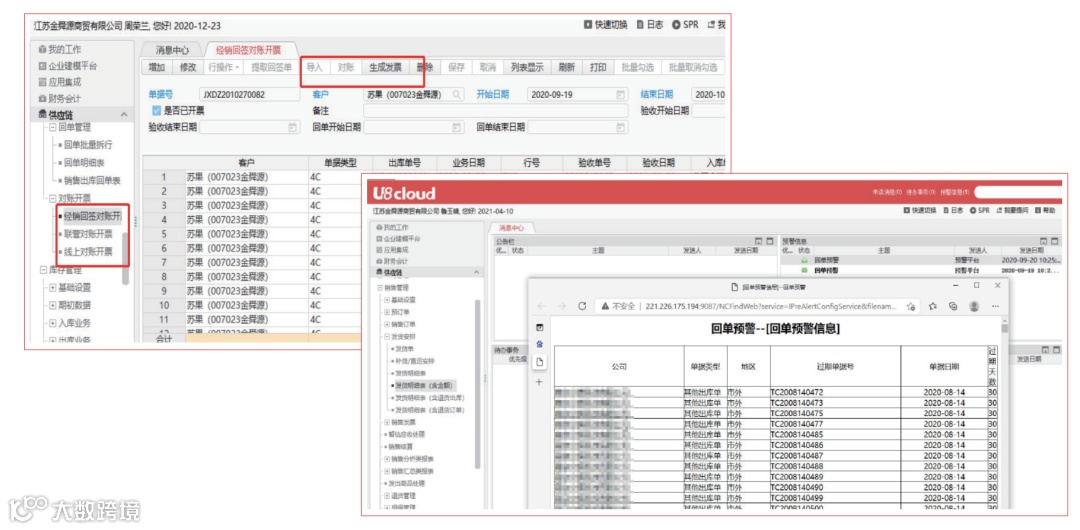Open calendar icon of 开始日期 field
The height and width of the screenshot is (530, 1080).
pos(621,94)
